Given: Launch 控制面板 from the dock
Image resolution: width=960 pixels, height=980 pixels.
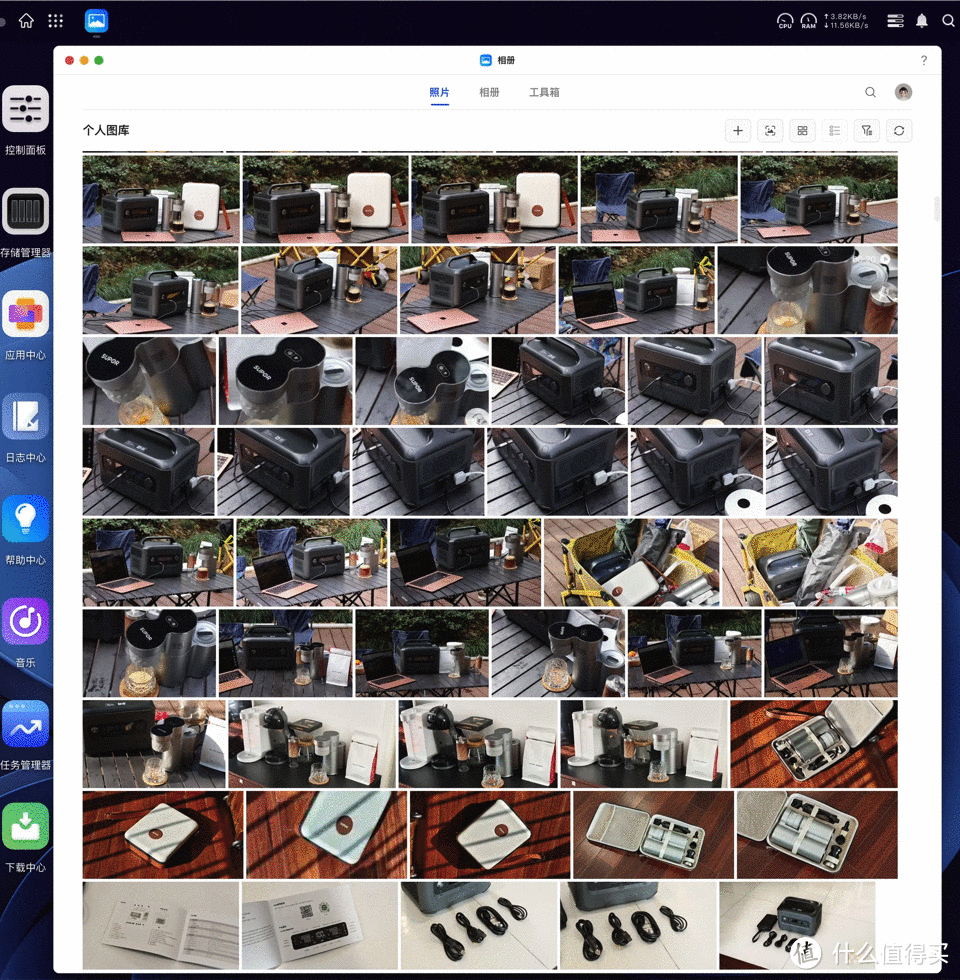Looking at the screenshot, I should (26, 108).
